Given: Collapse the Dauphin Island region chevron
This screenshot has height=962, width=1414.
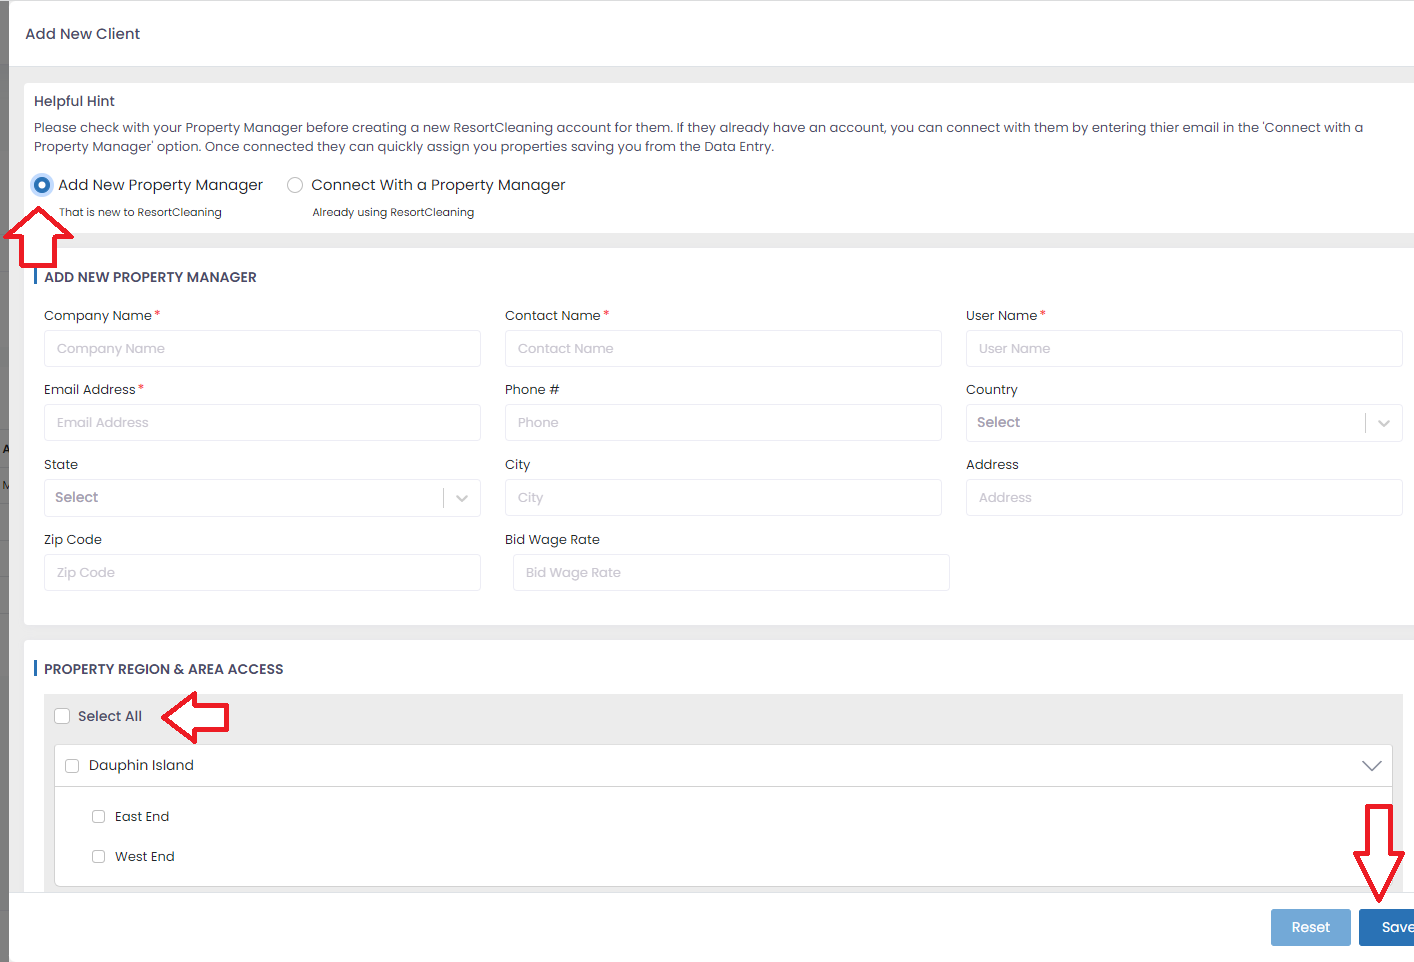Looking at the screenshot, I should point(1371,766).
